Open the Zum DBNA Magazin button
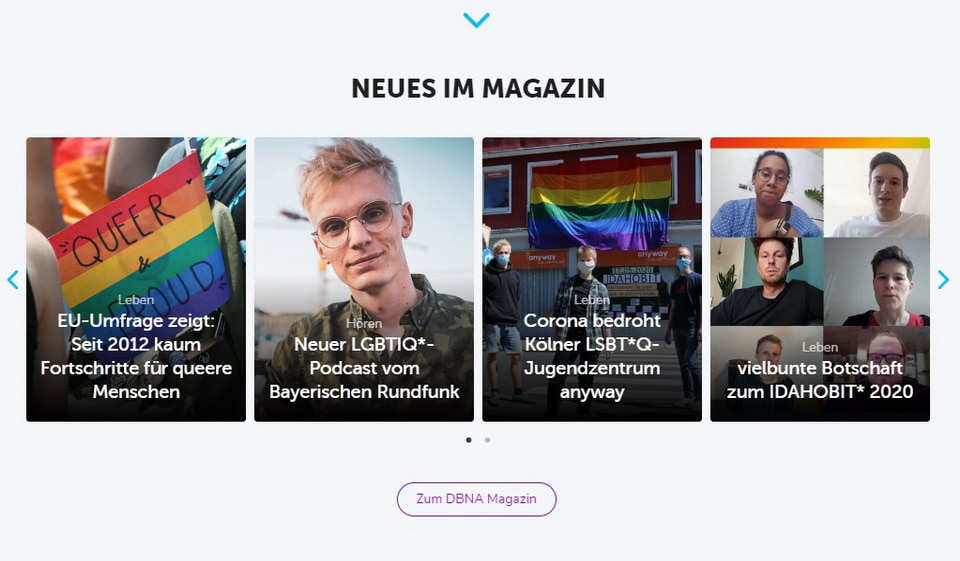Viewport: 960px width, 561px height. [476, 499]
